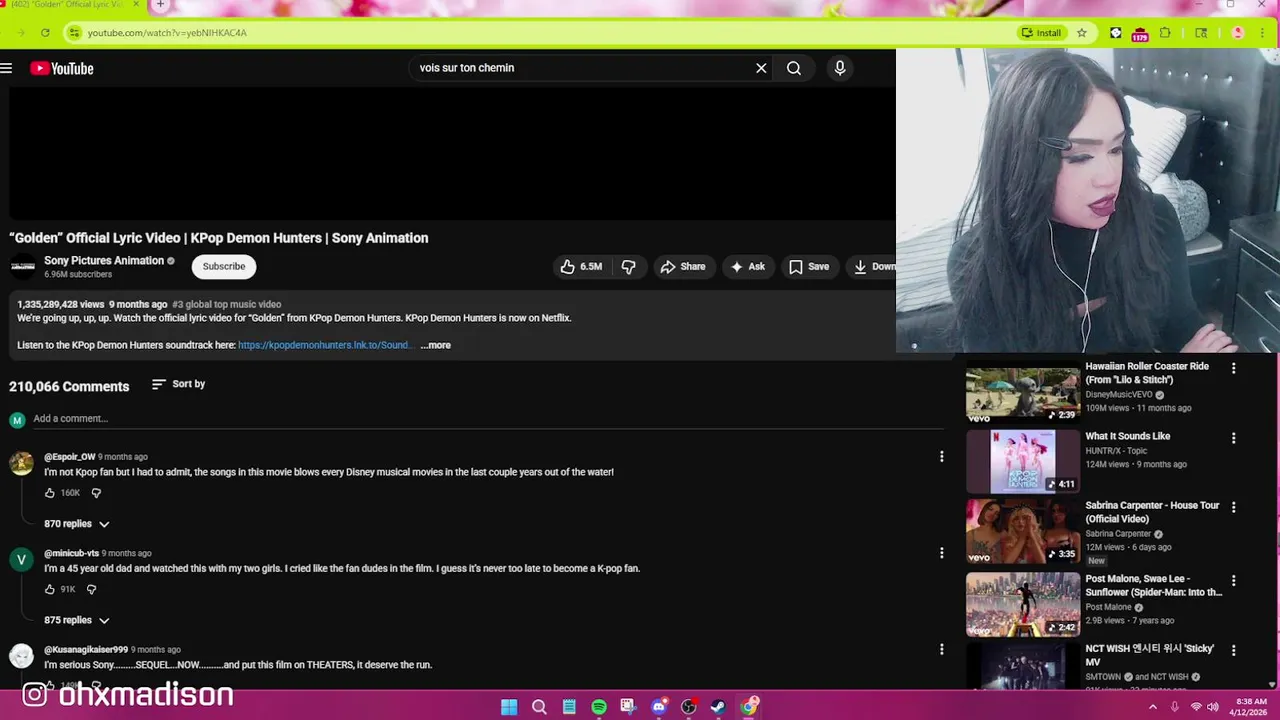Screen dimensions: 1280x720
Task: Open the Sort by comments dropdown
Action: (x=179, y=384)
